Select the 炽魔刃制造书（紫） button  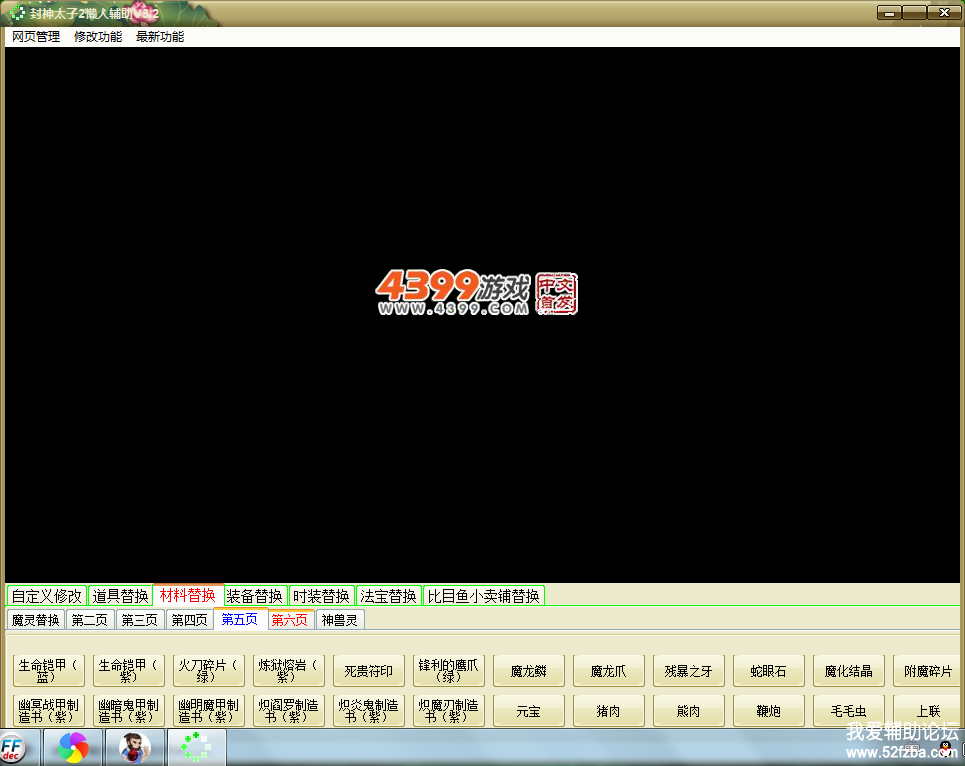449,711
